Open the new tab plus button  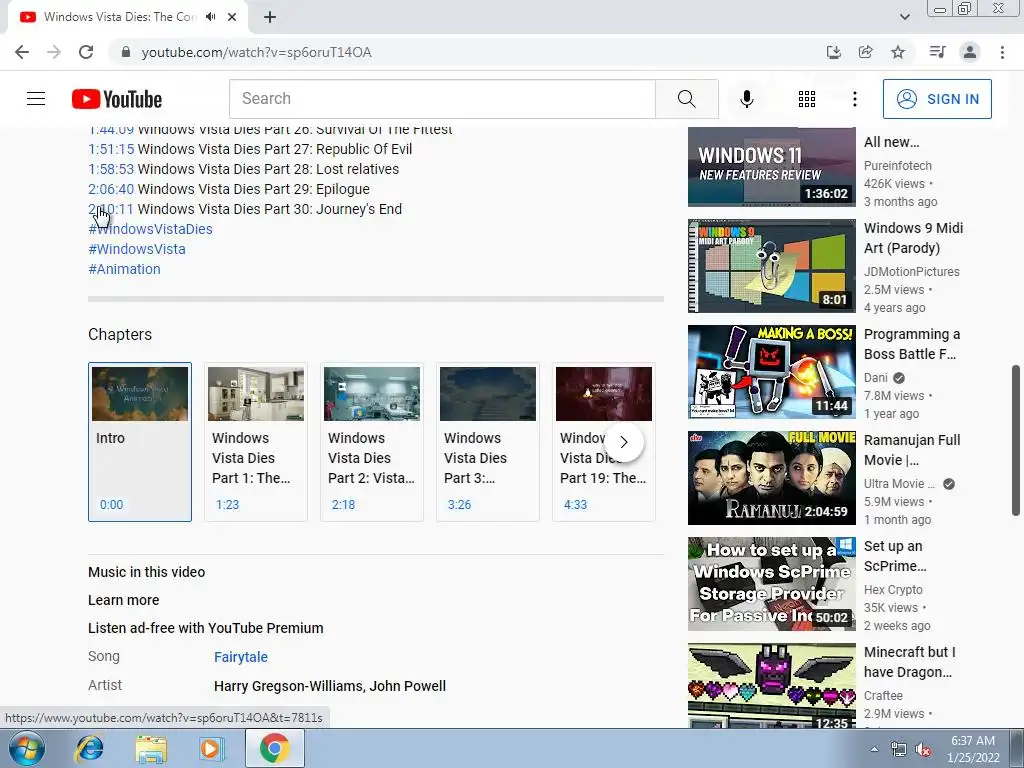coord(270,18)
